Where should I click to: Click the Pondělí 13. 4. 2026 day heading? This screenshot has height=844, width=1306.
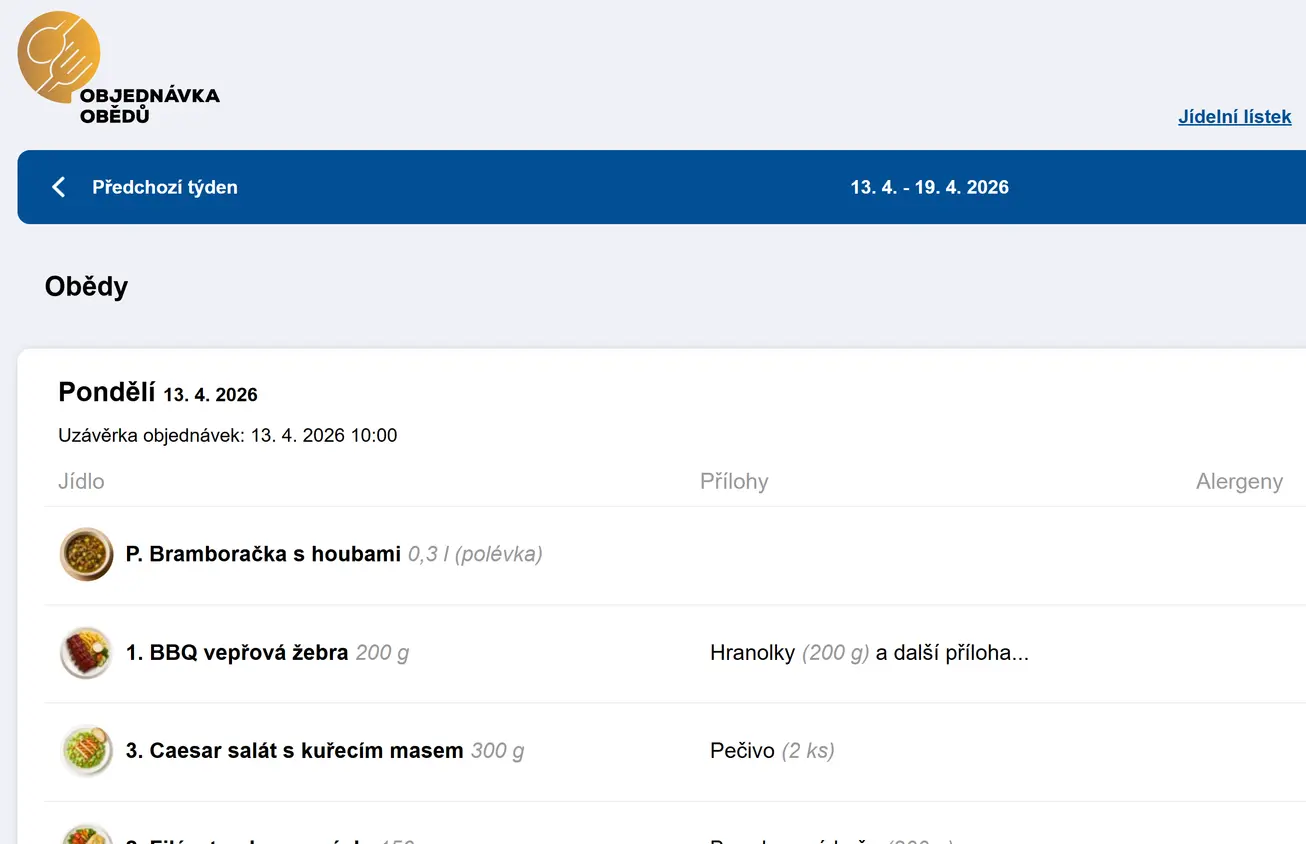[x=158, y=392]
